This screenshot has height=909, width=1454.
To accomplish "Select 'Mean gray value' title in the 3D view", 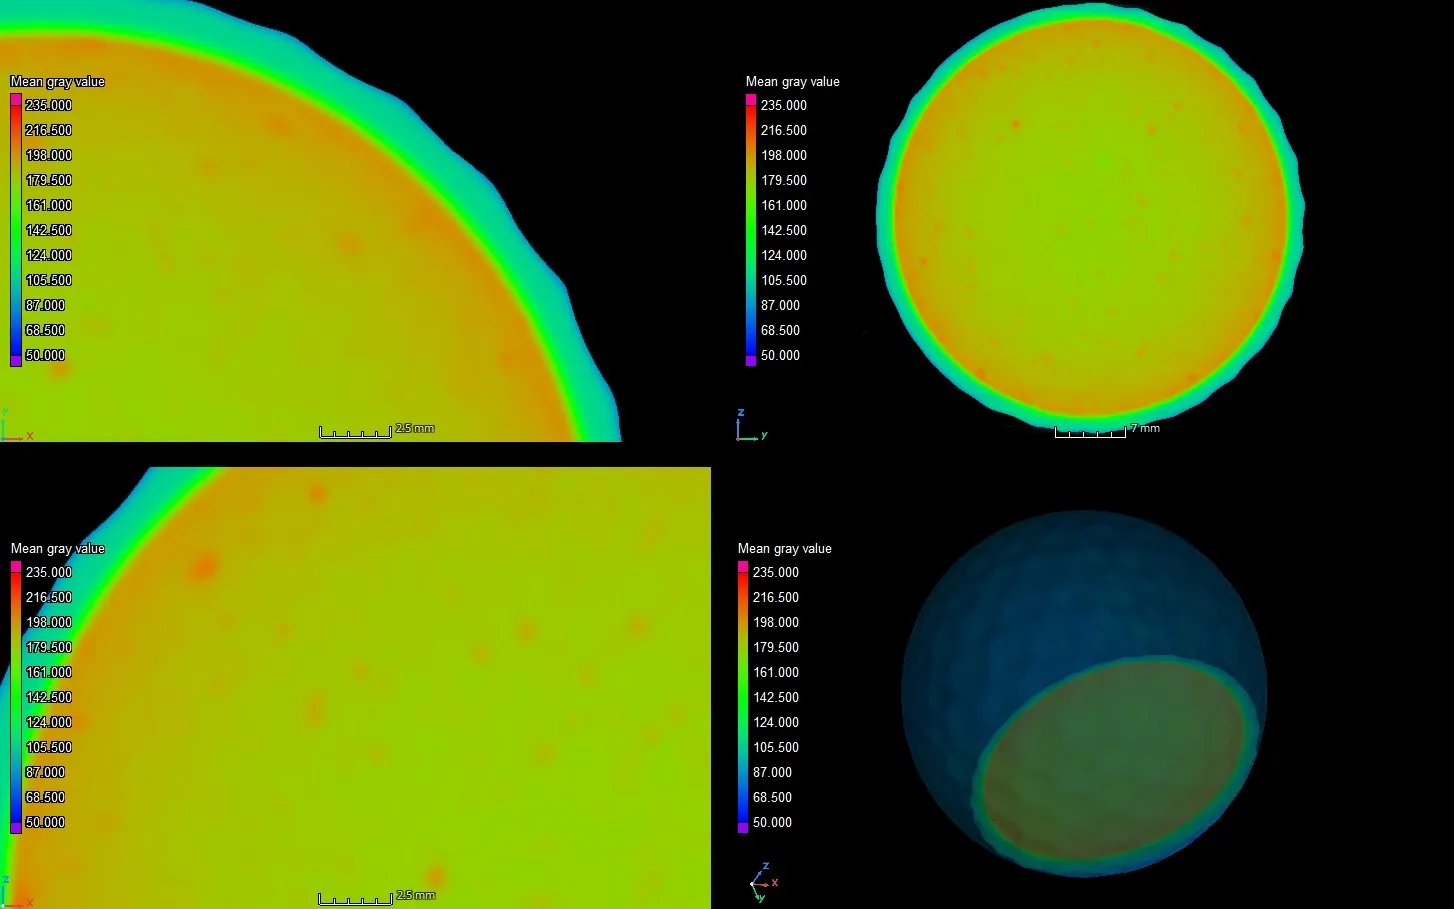I will click(785, 549).
